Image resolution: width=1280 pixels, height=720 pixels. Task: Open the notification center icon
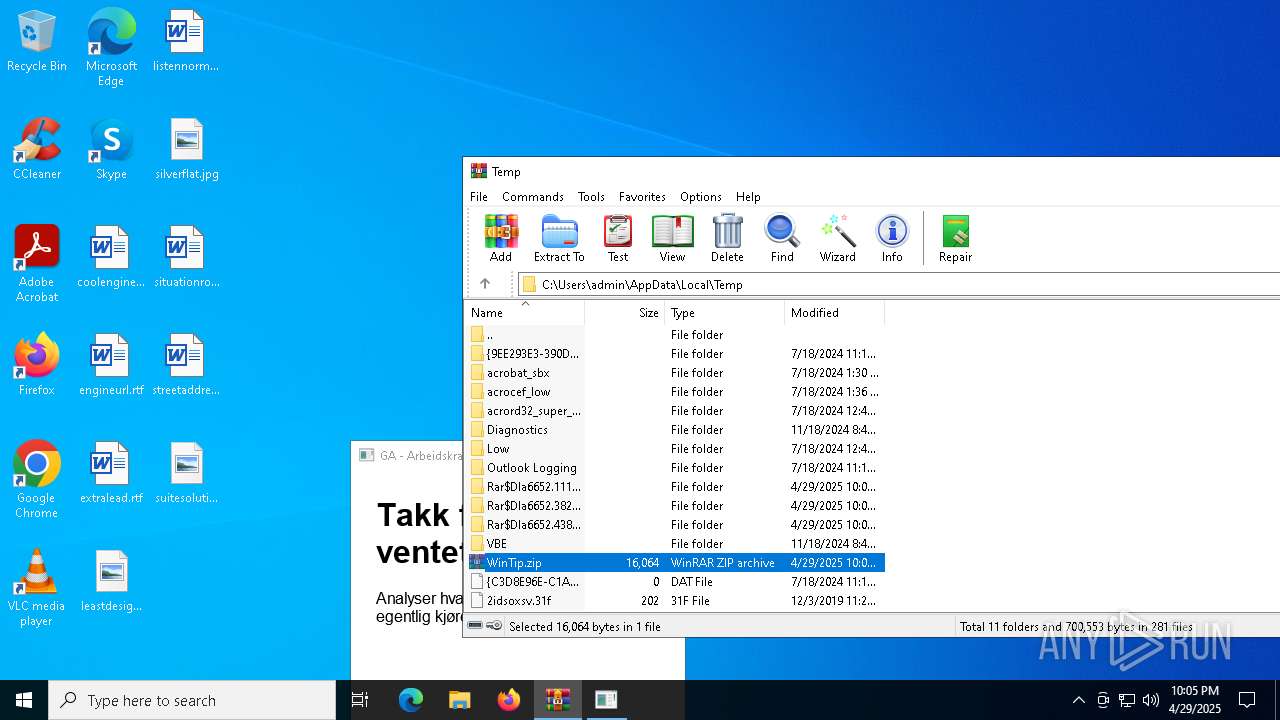pyautogui.click(x=1247, y=700)
